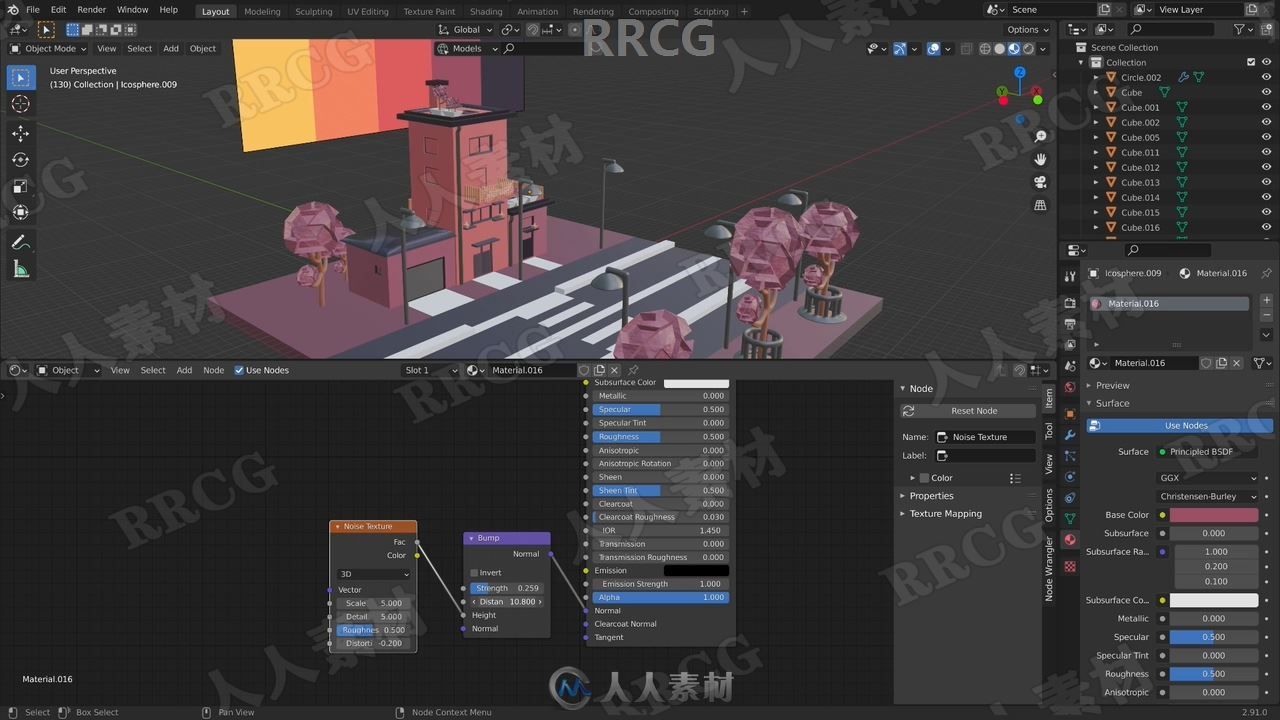Toggle visibility of Cube.016
Viewport: 1280px width, 720px height.
pos(1266,227)
